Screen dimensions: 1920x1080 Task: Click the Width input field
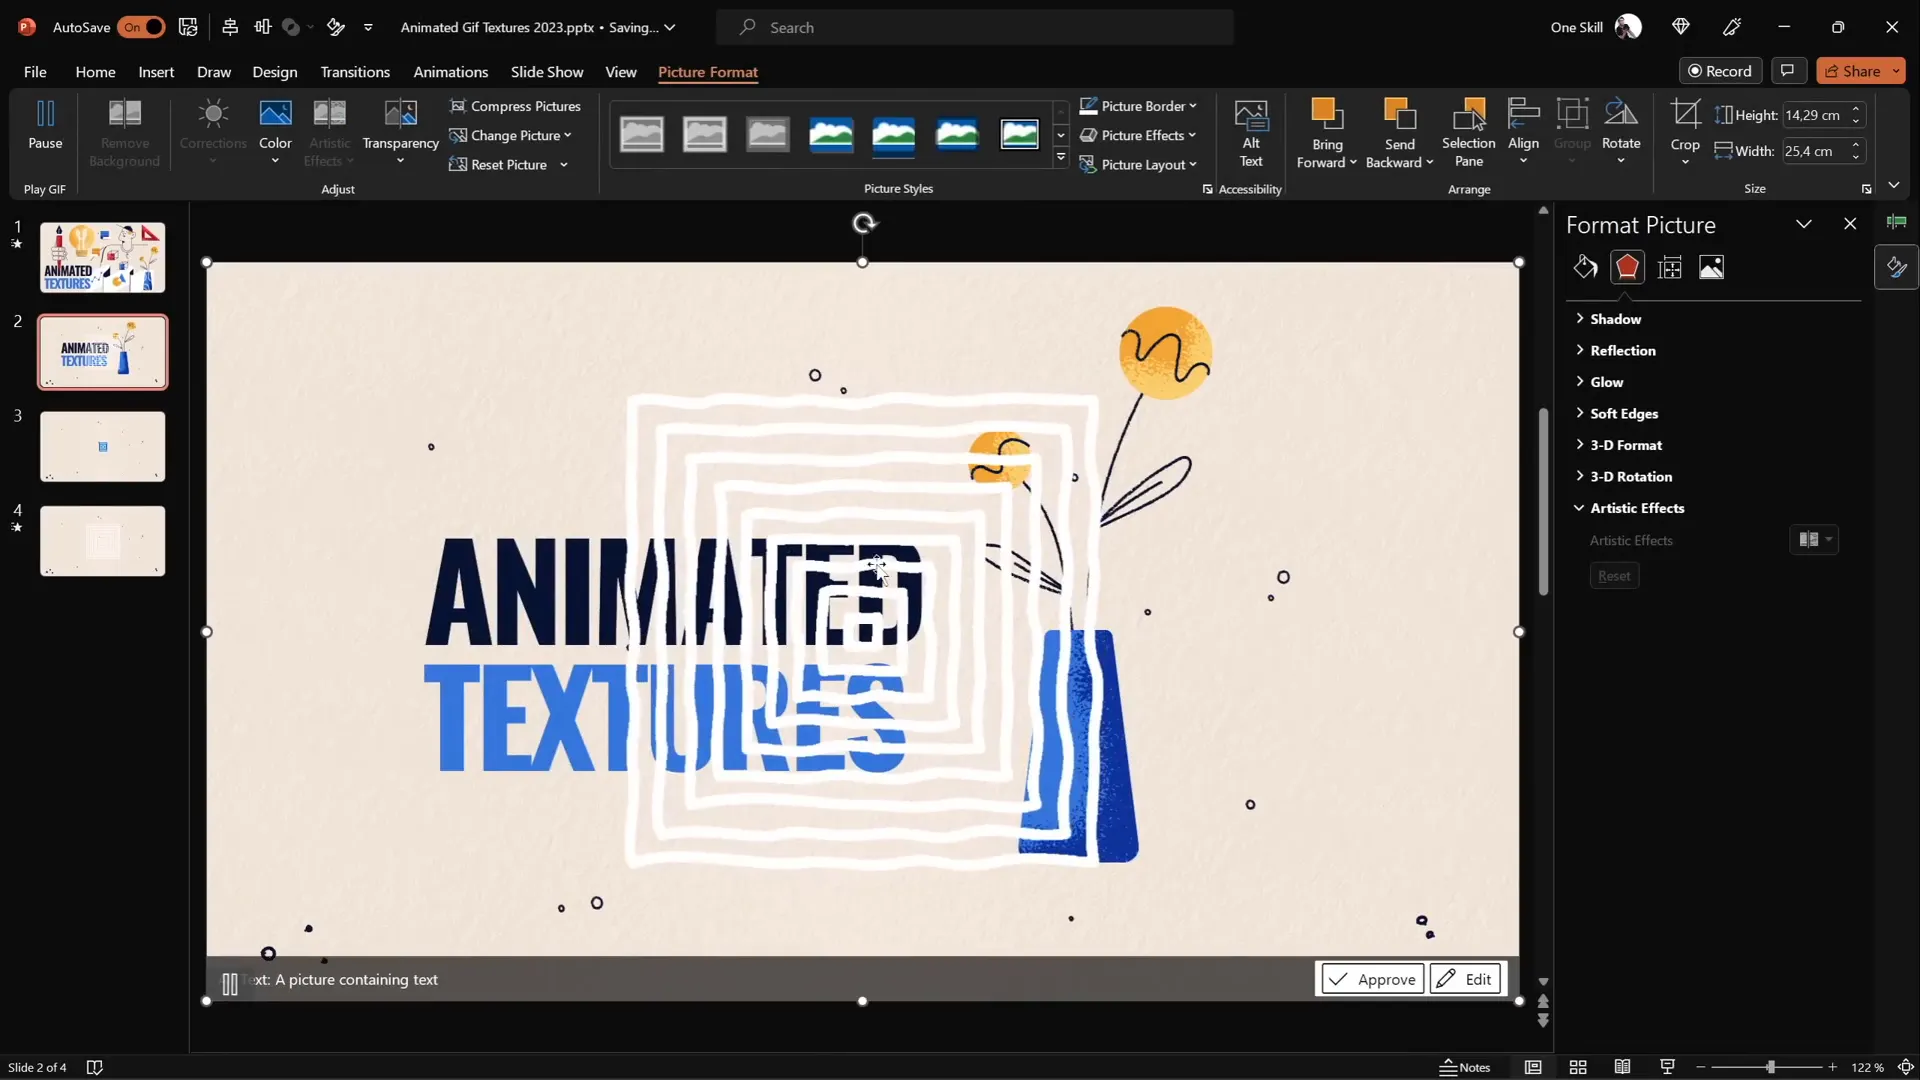point(1815,151)
